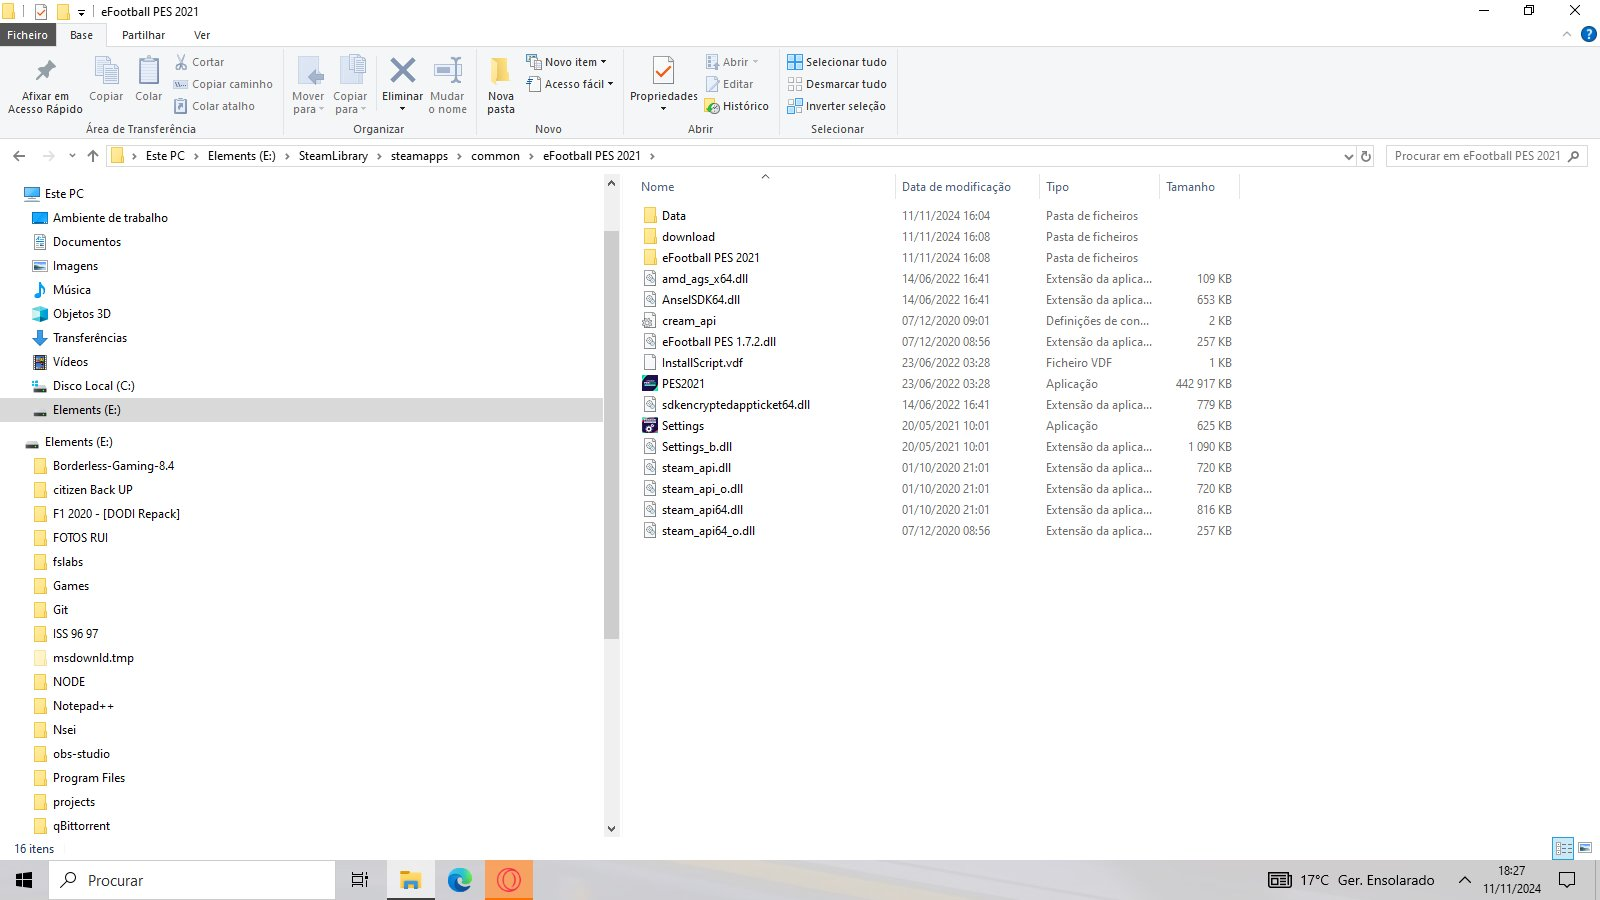
Task: Select Ambiente de trabalho in navigation pane
Action: [110, 218]
